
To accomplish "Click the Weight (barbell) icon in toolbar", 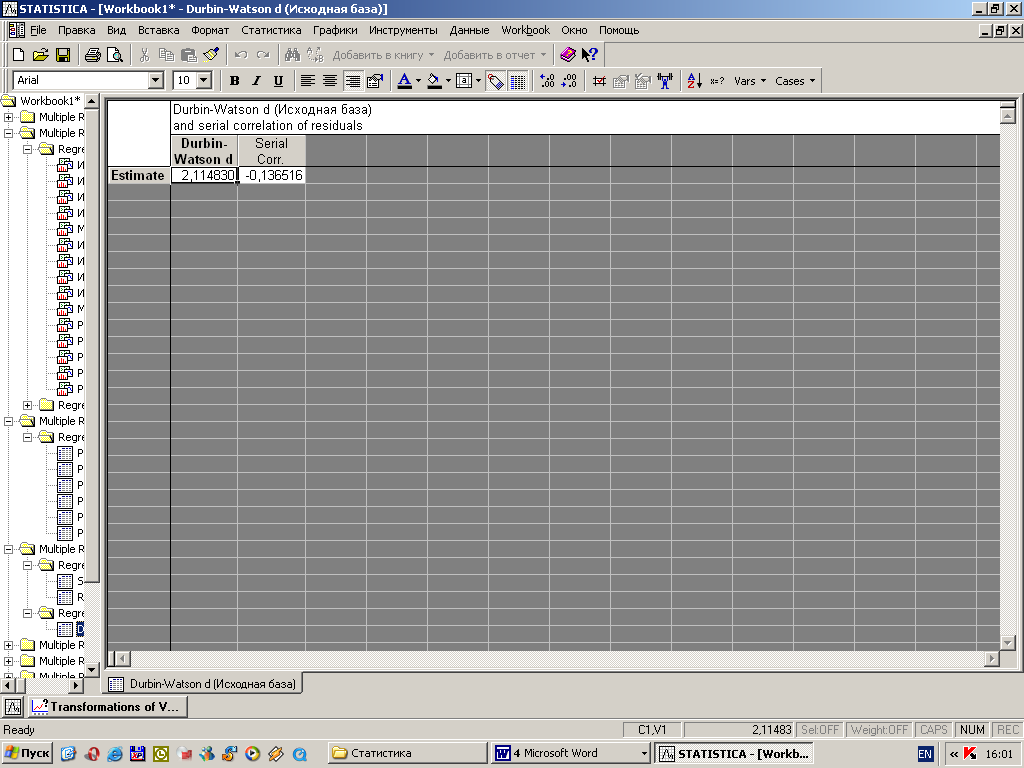I will [665, 81].
